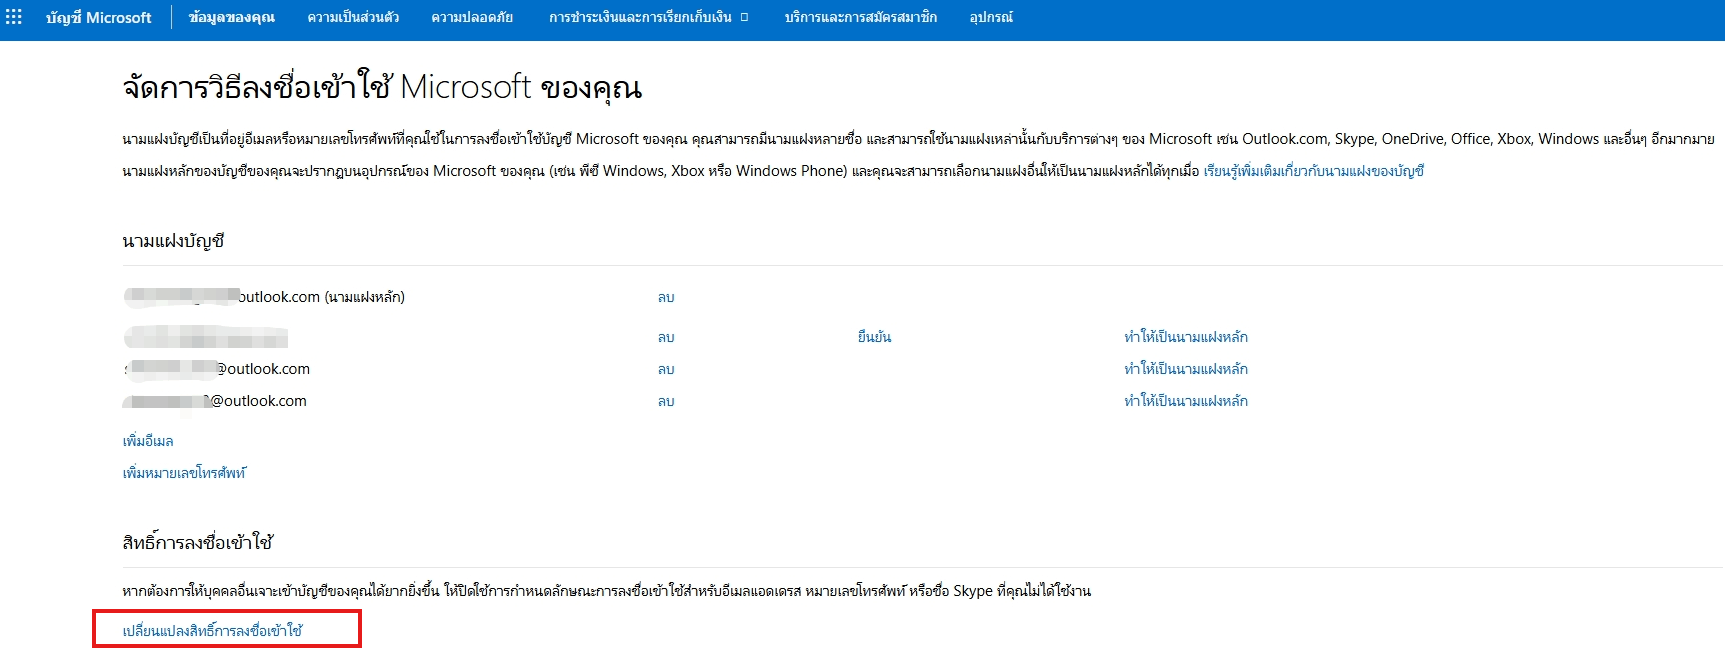This screenshot has height=666, width=1725.
Task: Click the บัญชี Microsoft header link
Action: click(99, 18)
